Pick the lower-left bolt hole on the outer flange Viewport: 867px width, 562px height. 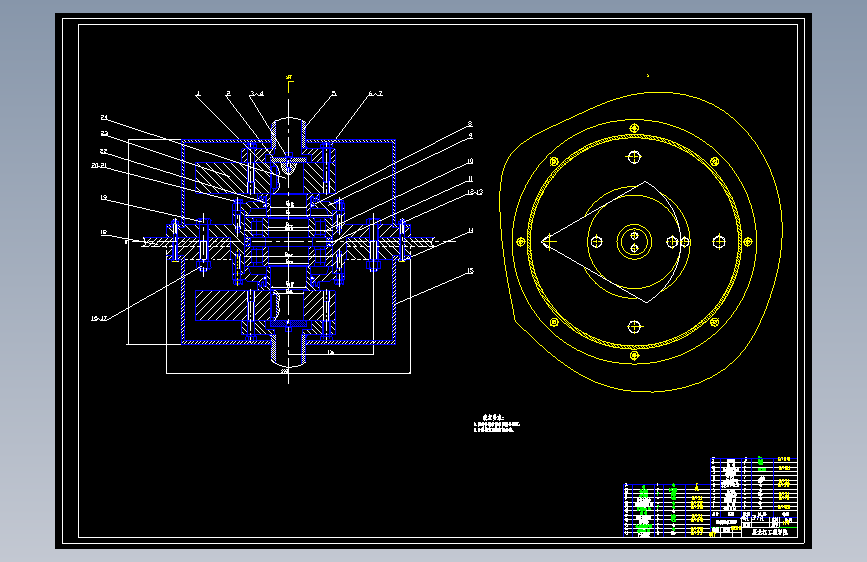tap(554, 322)
